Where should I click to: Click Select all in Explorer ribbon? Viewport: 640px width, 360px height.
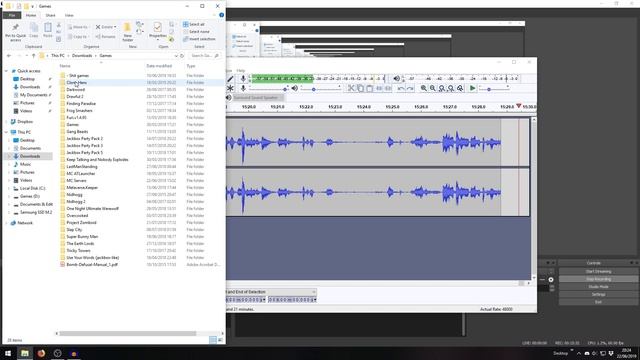pos(194,24)
